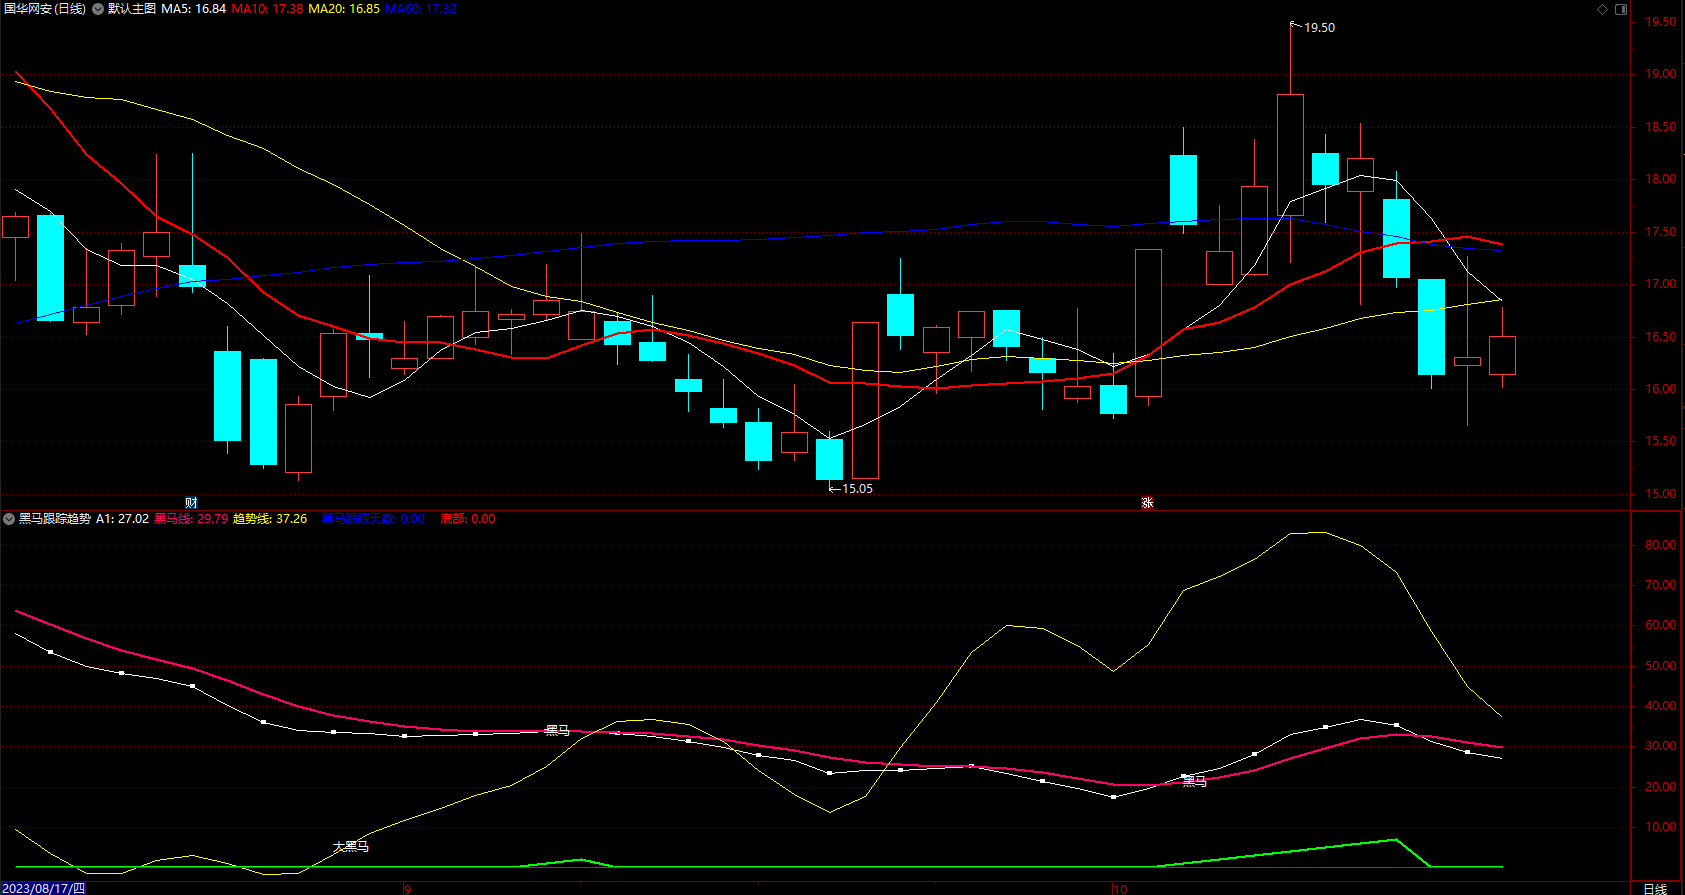Viewport: 1685px width, 895px height.
Task: Click the 17.50 price axis label
Action: [1661, 232]
